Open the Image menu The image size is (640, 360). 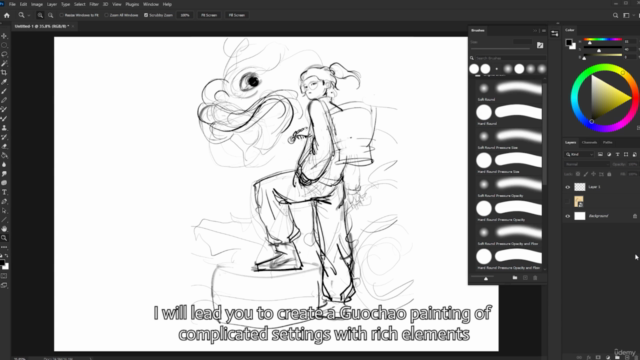click(37, 4)
